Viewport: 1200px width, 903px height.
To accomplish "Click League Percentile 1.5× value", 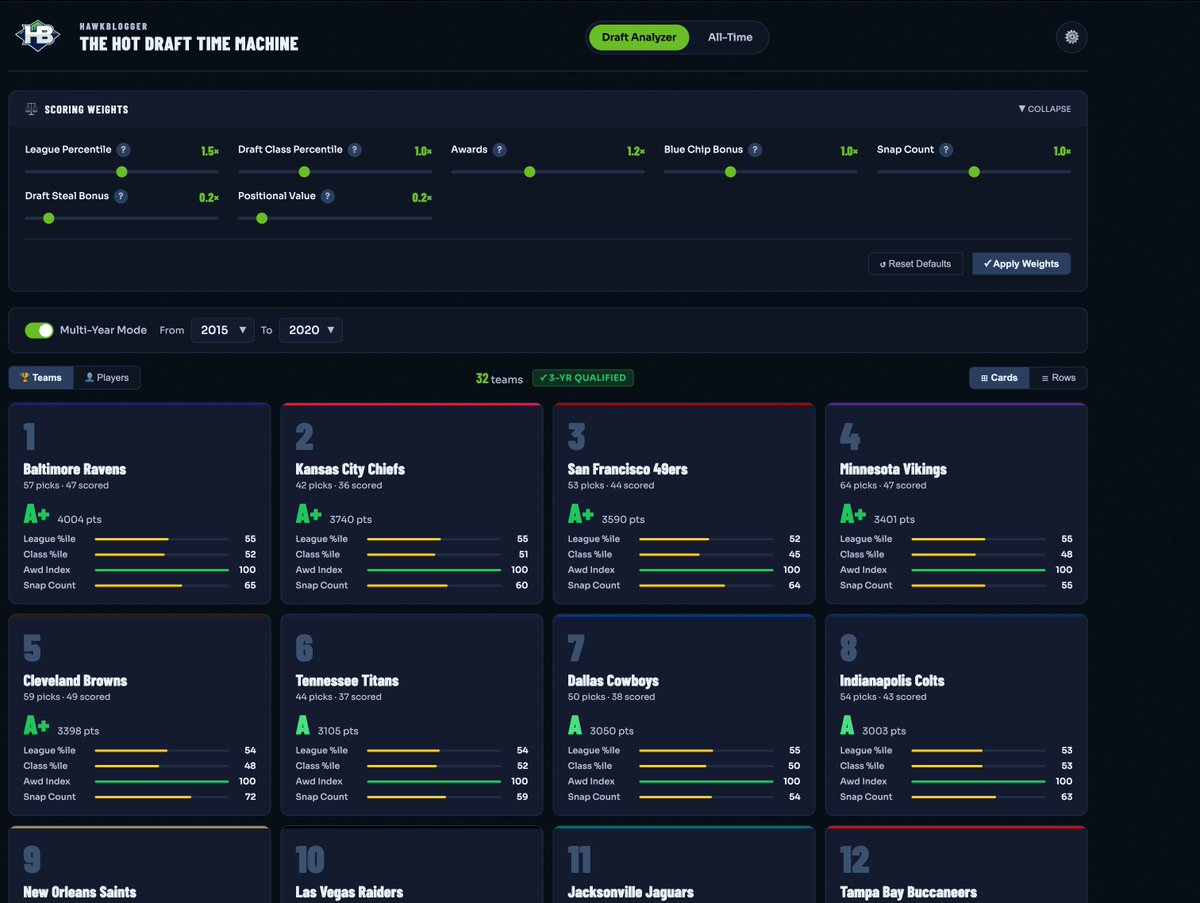I will pos(209,151).
